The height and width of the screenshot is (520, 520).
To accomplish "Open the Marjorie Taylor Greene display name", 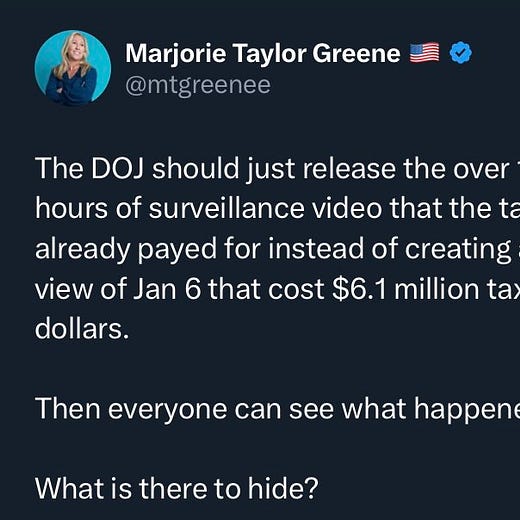I will tap(263, 53).
